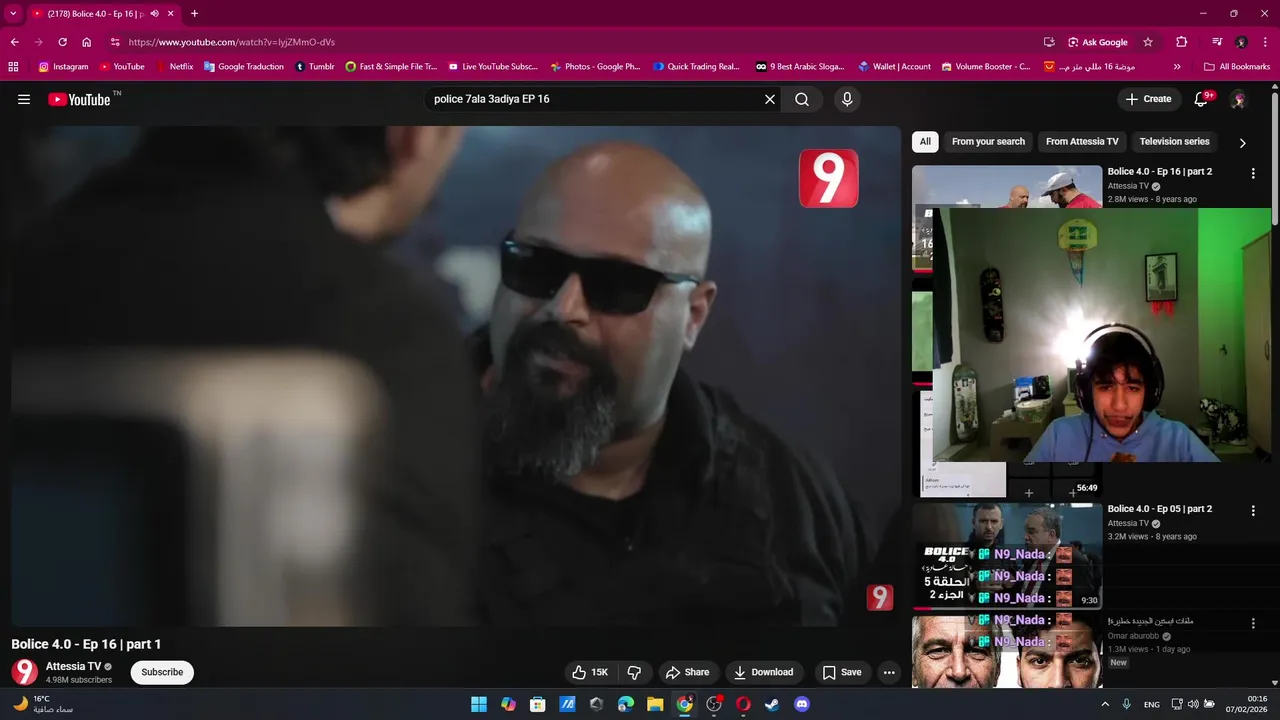Bookmark this page with the star icon
Image resolution: width=1280 pixels, height=720 pixels.
pos(1148,42)
